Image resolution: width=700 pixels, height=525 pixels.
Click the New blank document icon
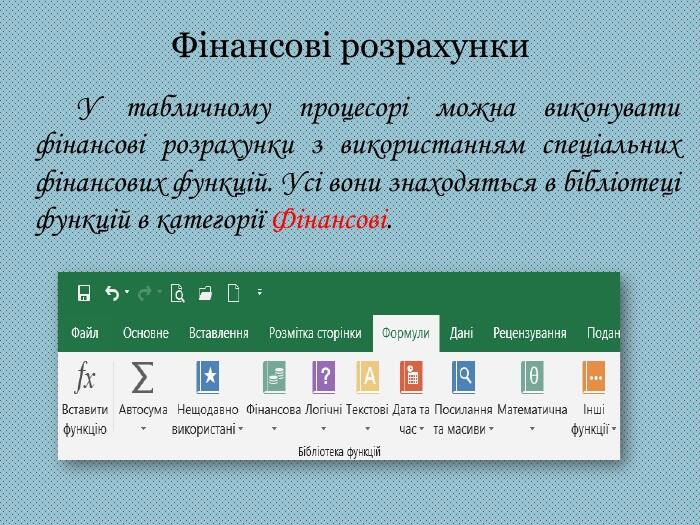(233, 293)
